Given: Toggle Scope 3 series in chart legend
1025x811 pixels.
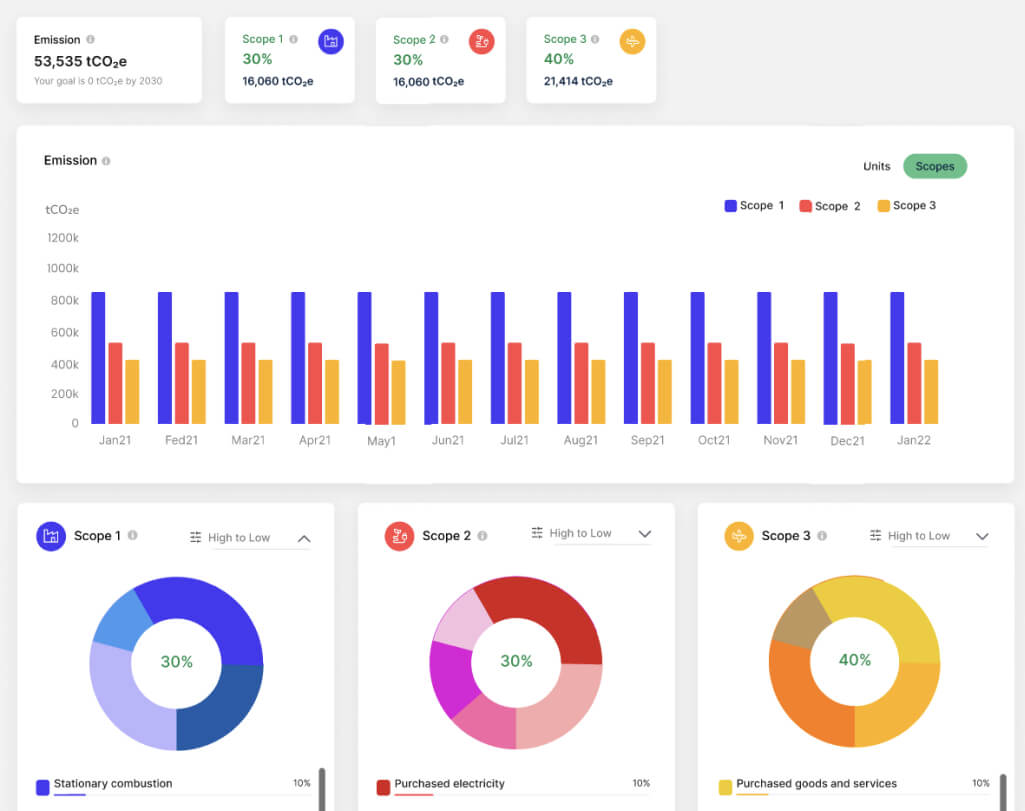Looking at the screenshot, I should point(907,206).
